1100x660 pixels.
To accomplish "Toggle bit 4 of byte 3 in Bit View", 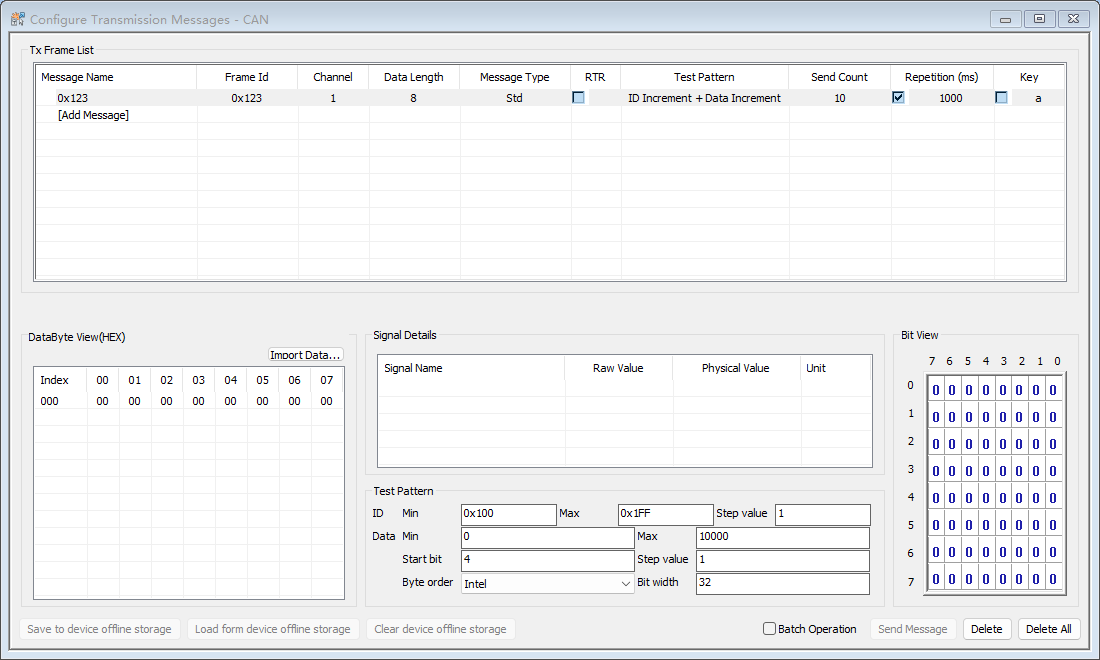I will pos(986,471).
